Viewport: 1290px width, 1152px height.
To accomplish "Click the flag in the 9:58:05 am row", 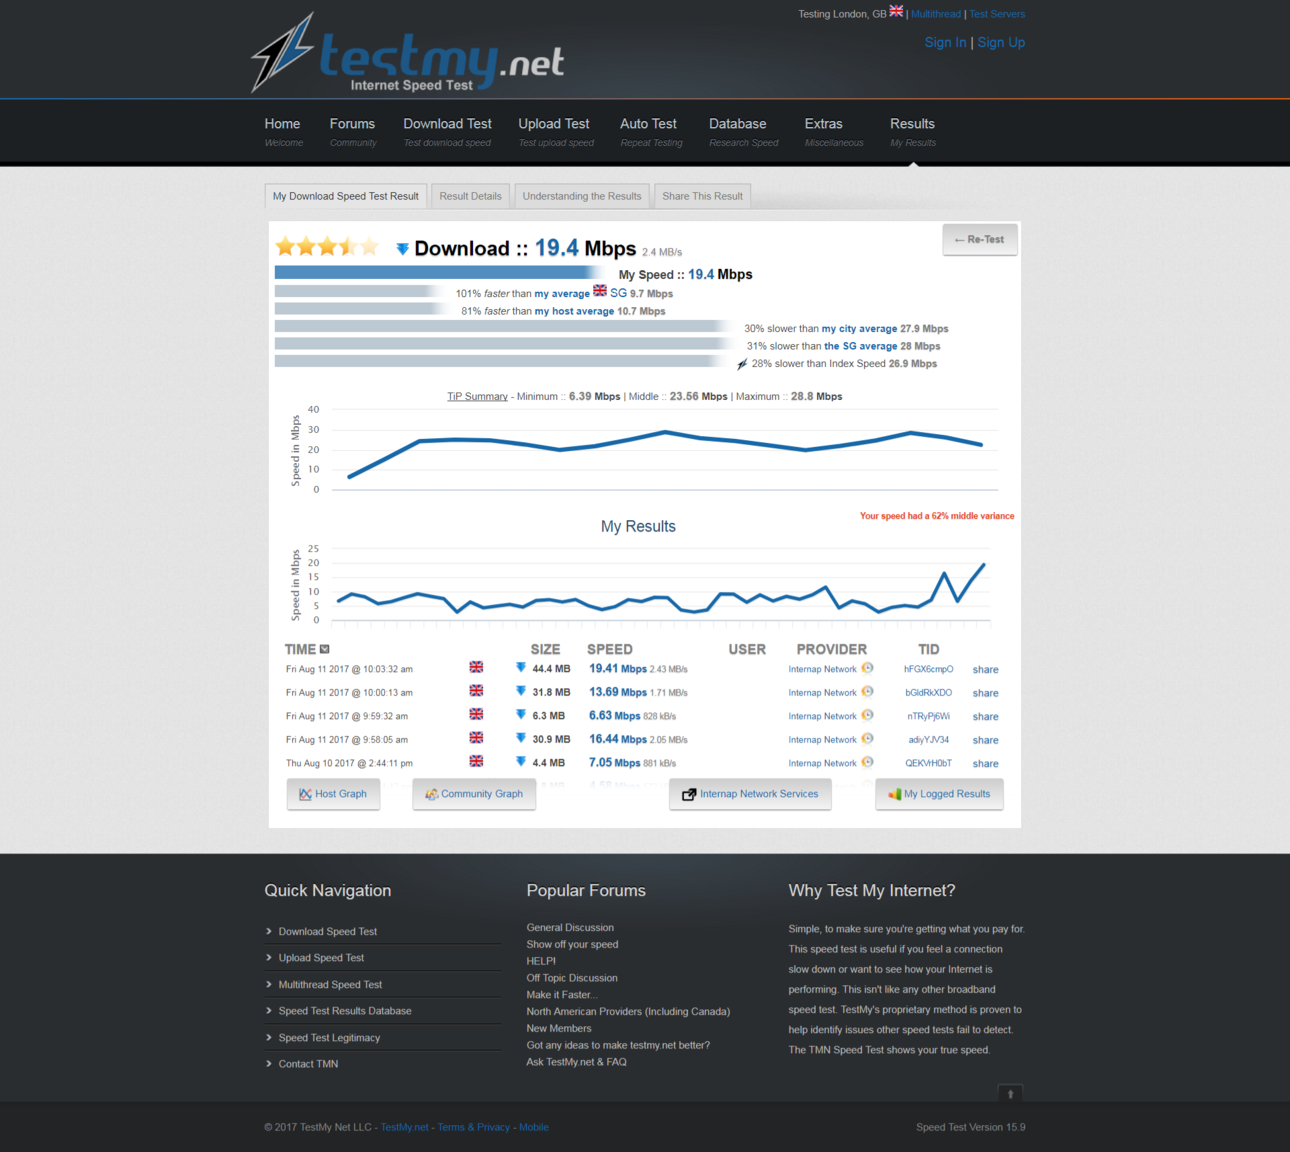I will [476, 738].
